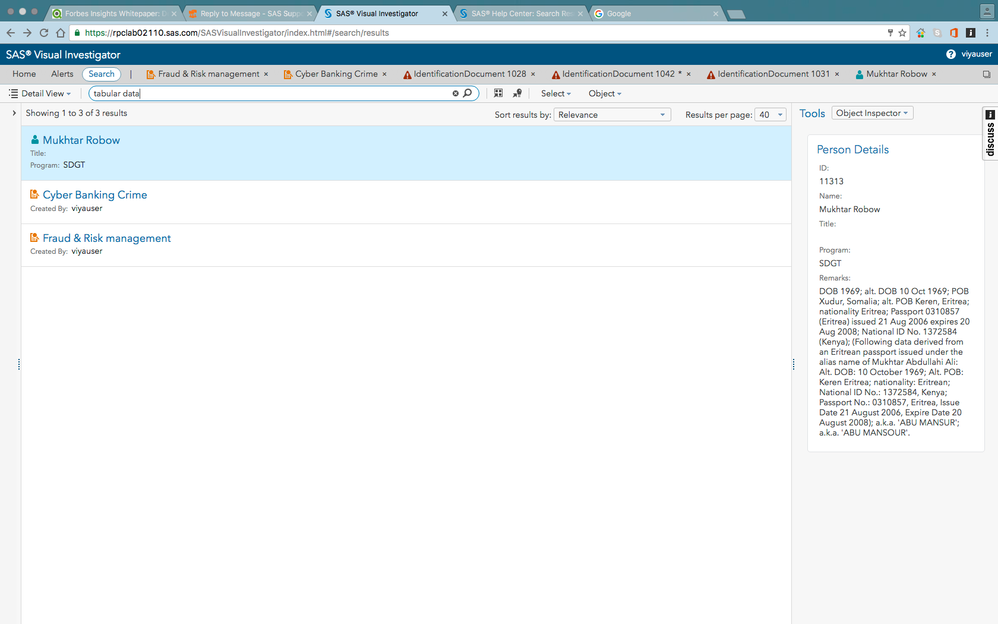Close the Mukhtar Robow app tab

point(934,74)
